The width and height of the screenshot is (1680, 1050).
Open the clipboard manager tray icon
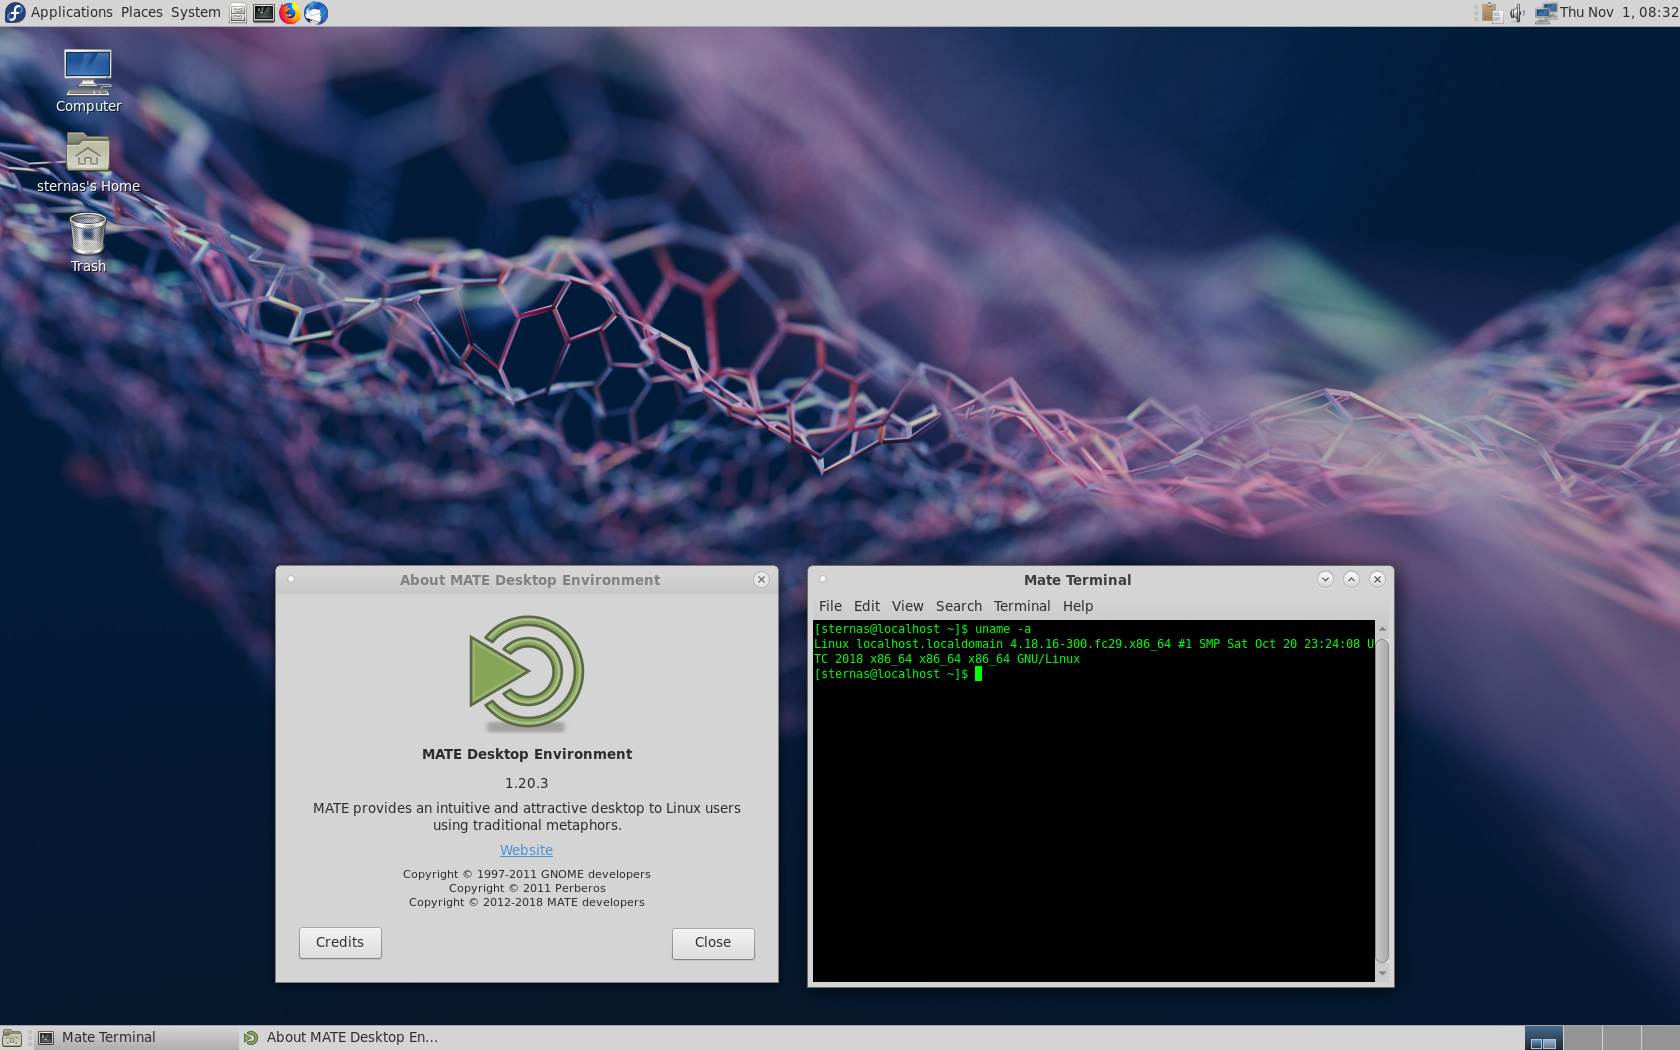pos(1492,12)
